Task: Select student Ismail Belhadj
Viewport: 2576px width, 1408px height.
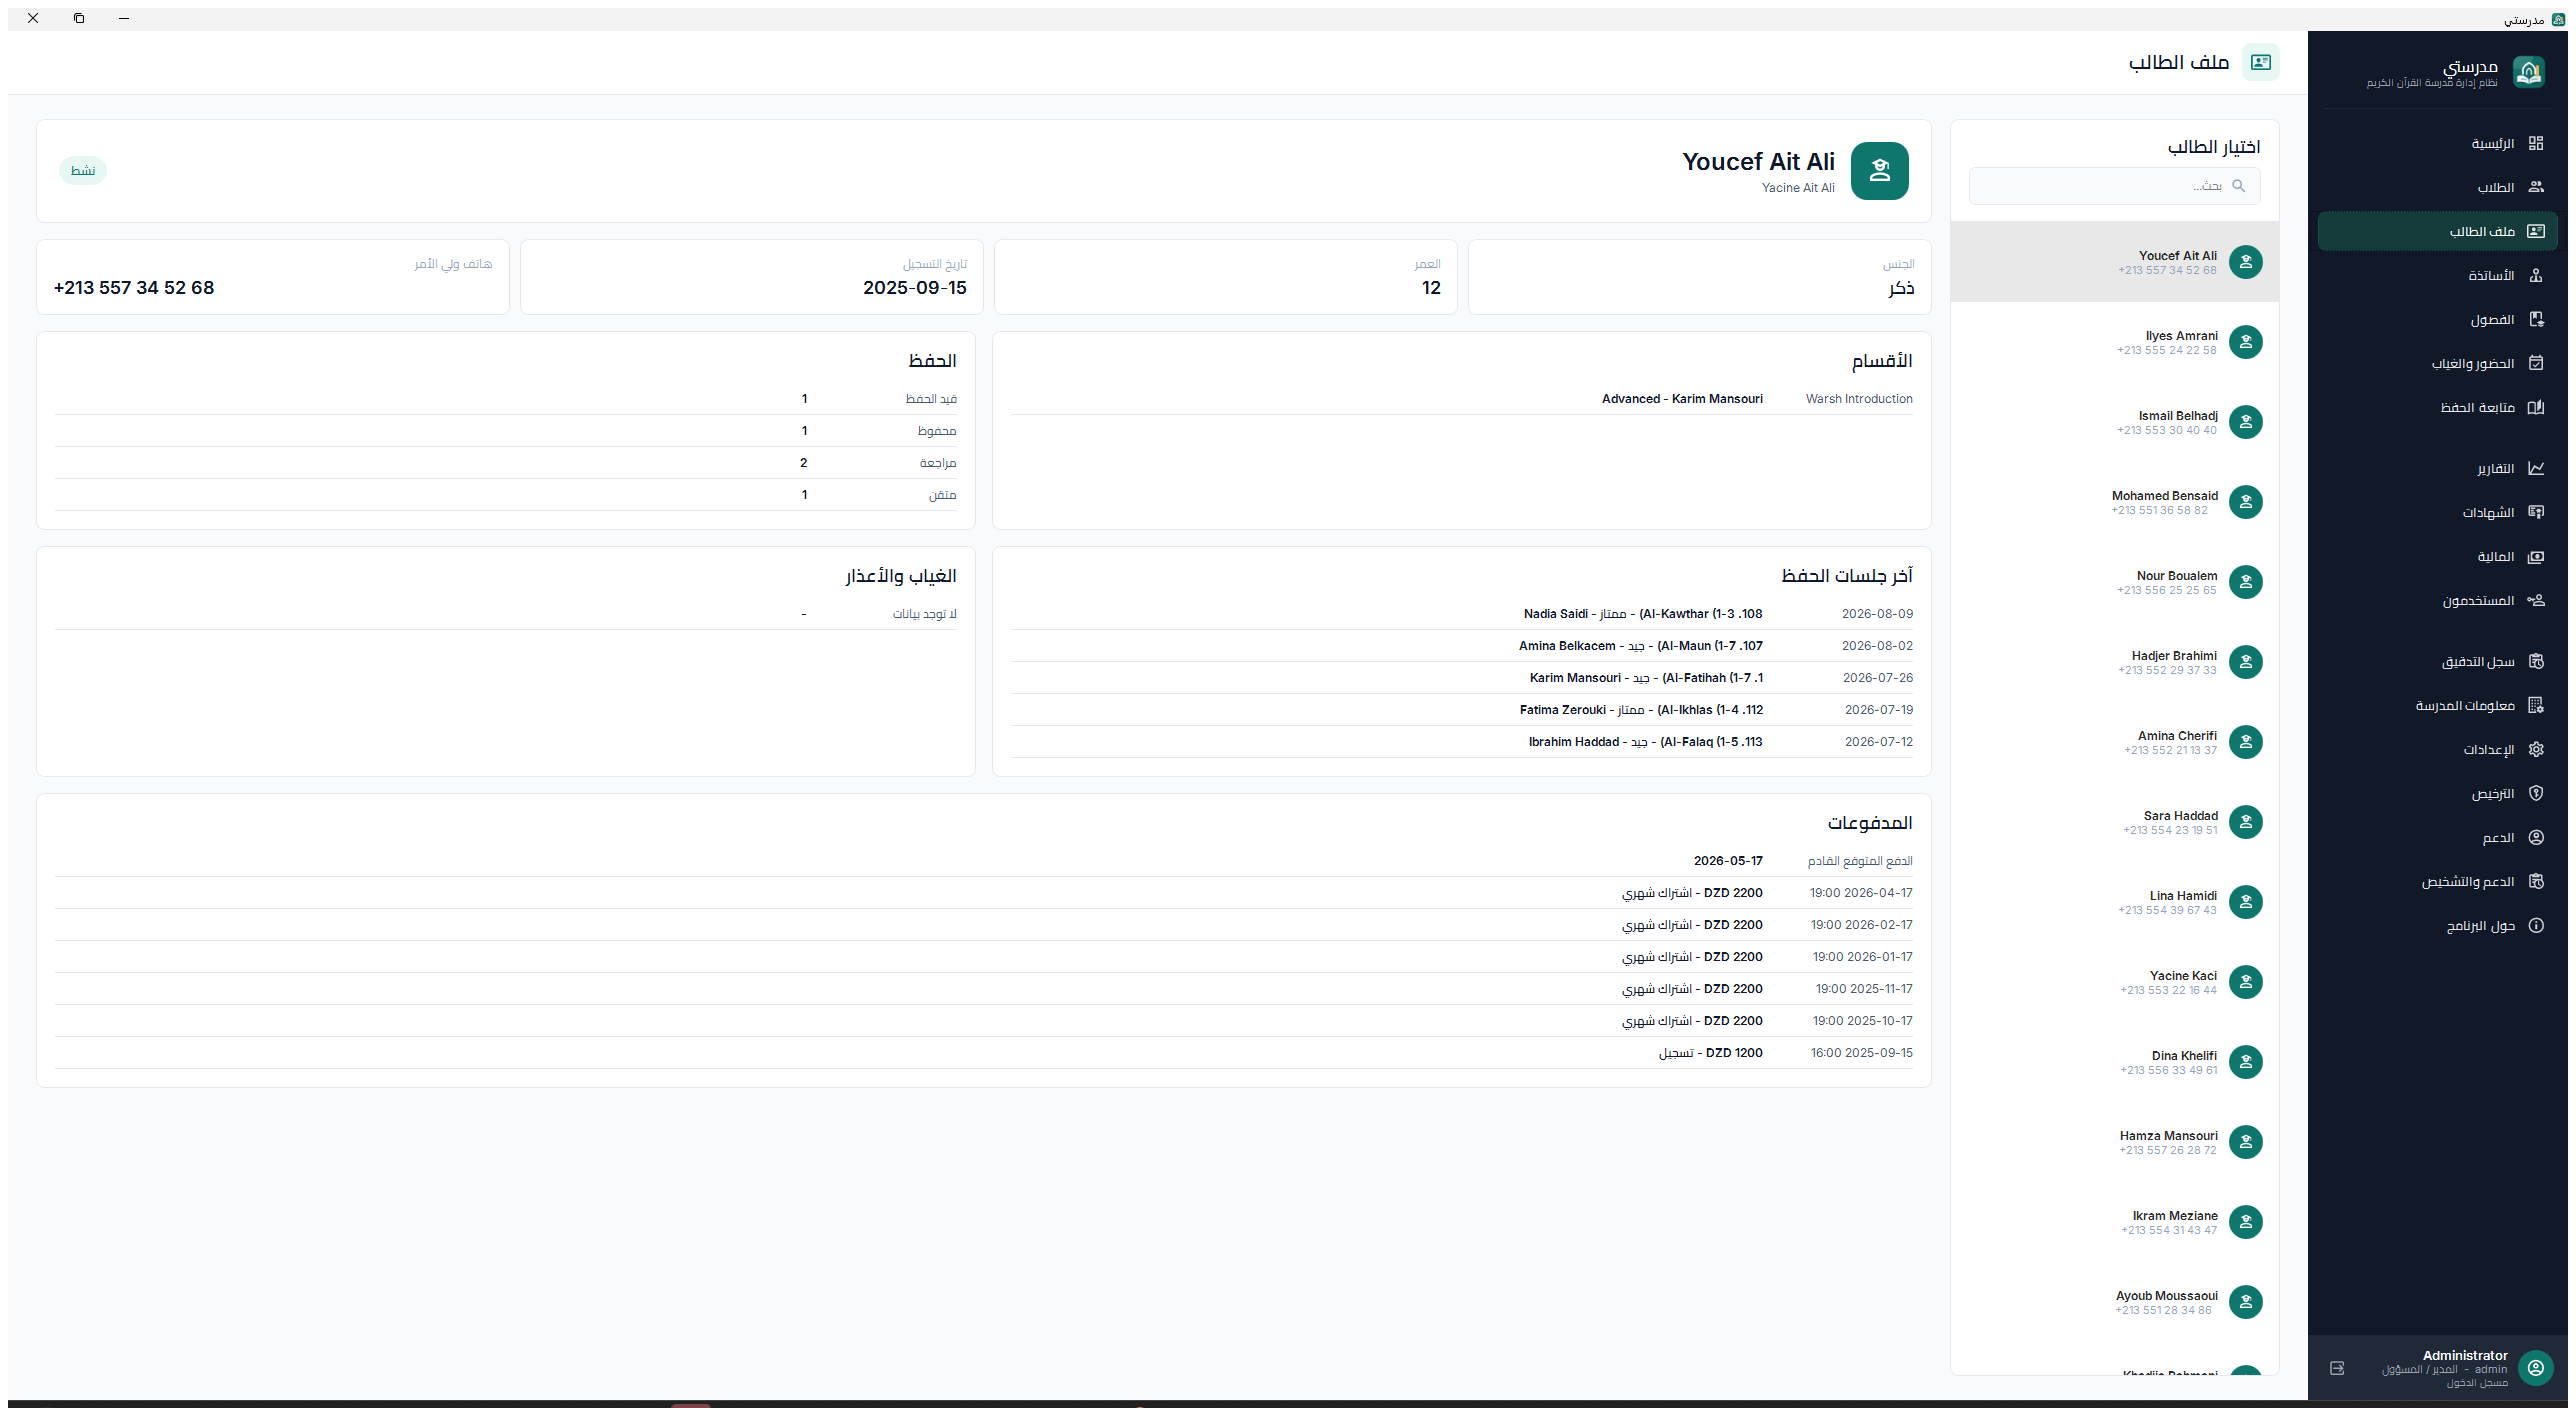Action: coord(2114,422)
